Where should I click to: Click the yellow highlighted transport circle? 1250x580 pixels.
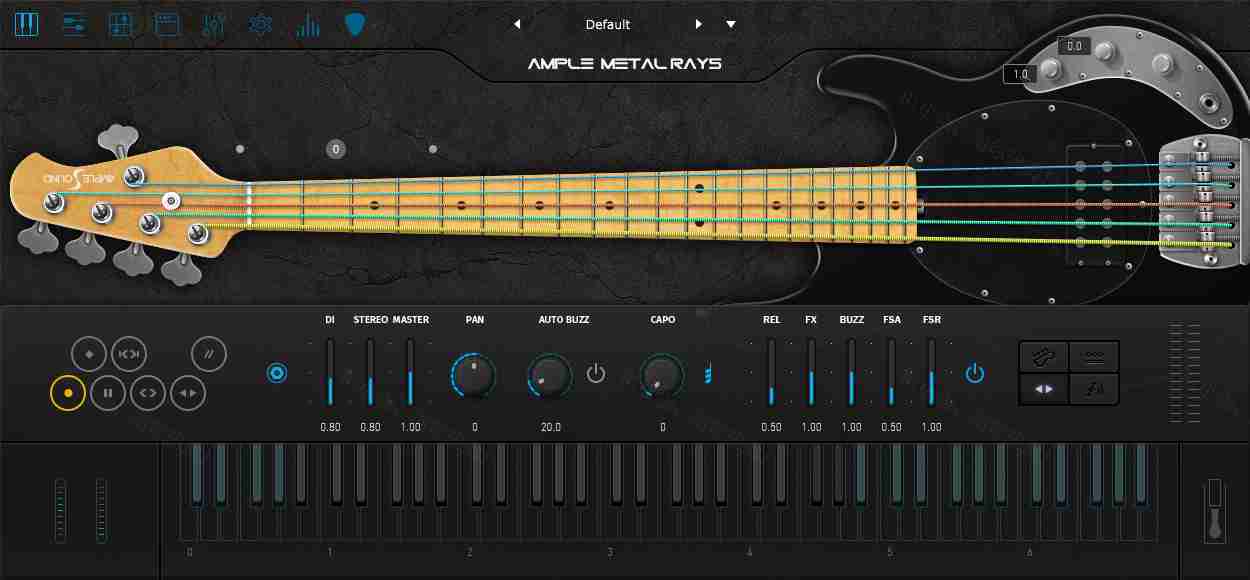point(68,392)
